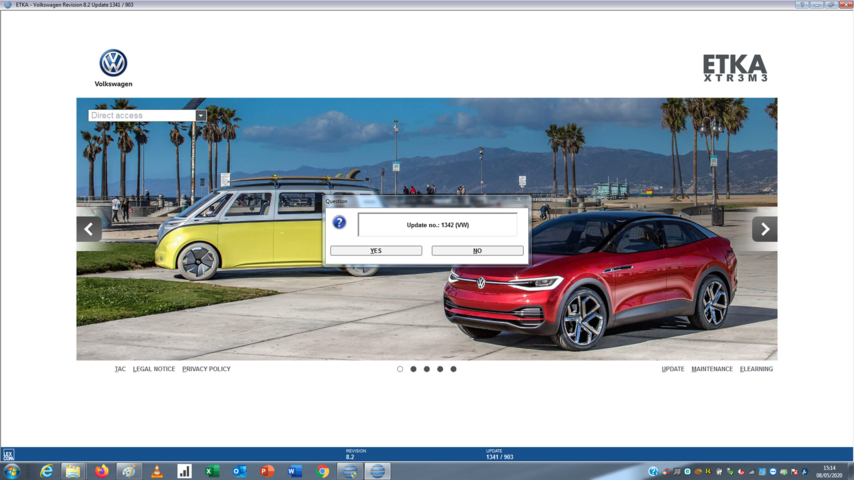854x480 pixels.
Task: Open the LEGAL NOTICE link
Action: [154, 369]
